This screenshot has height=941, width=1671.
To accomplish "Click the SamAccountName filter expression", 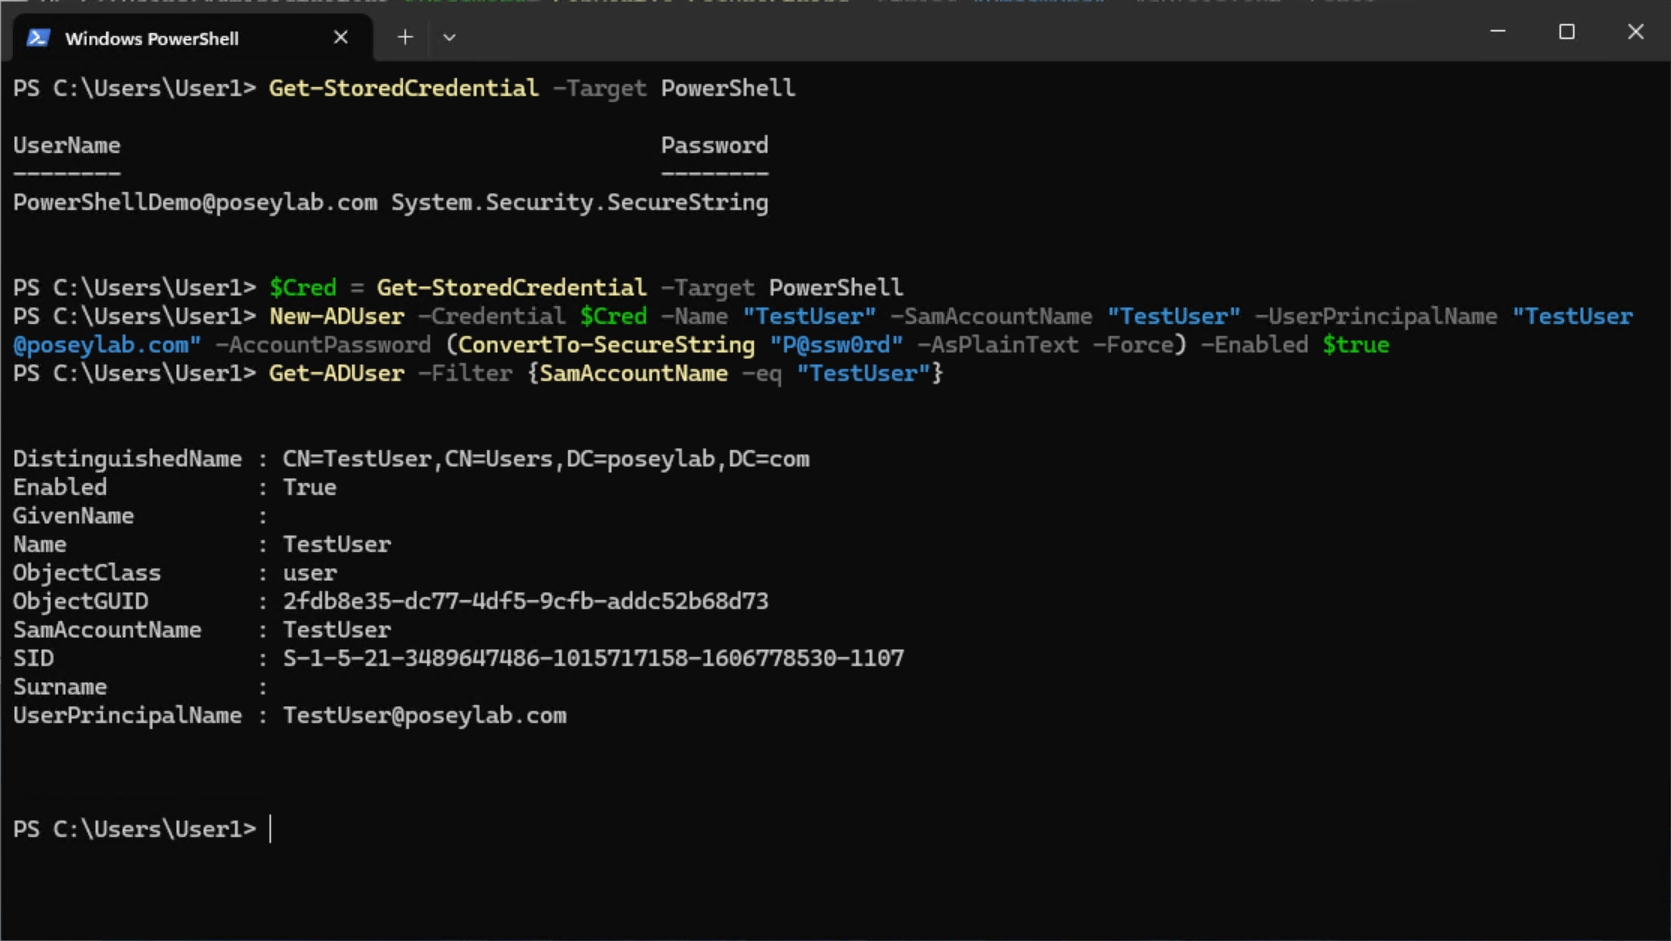I will [x=632, y=373].
